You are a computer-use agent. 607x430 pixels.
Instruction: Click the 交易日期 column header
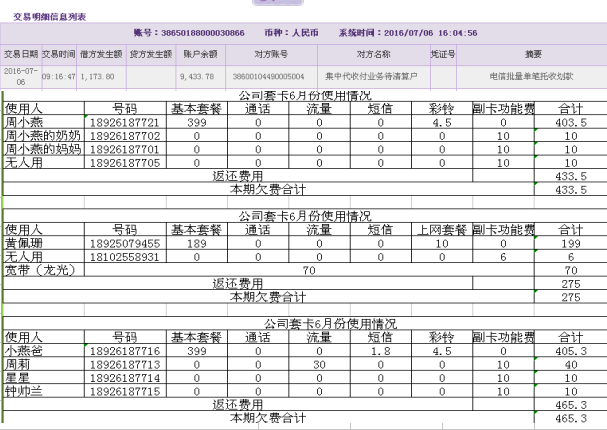point(20,53)
